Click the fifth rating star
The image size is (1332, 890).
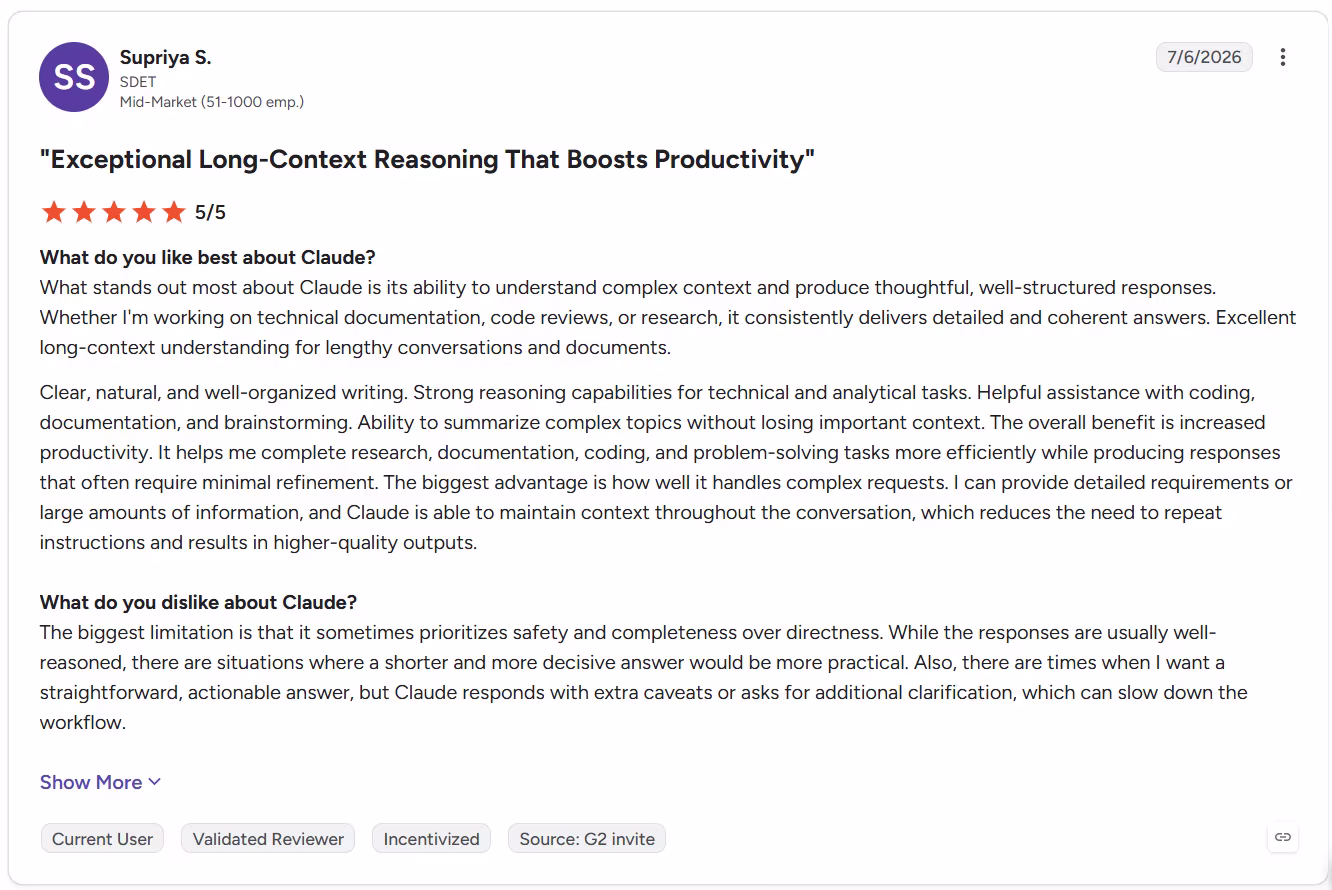(x=174, y=212)
